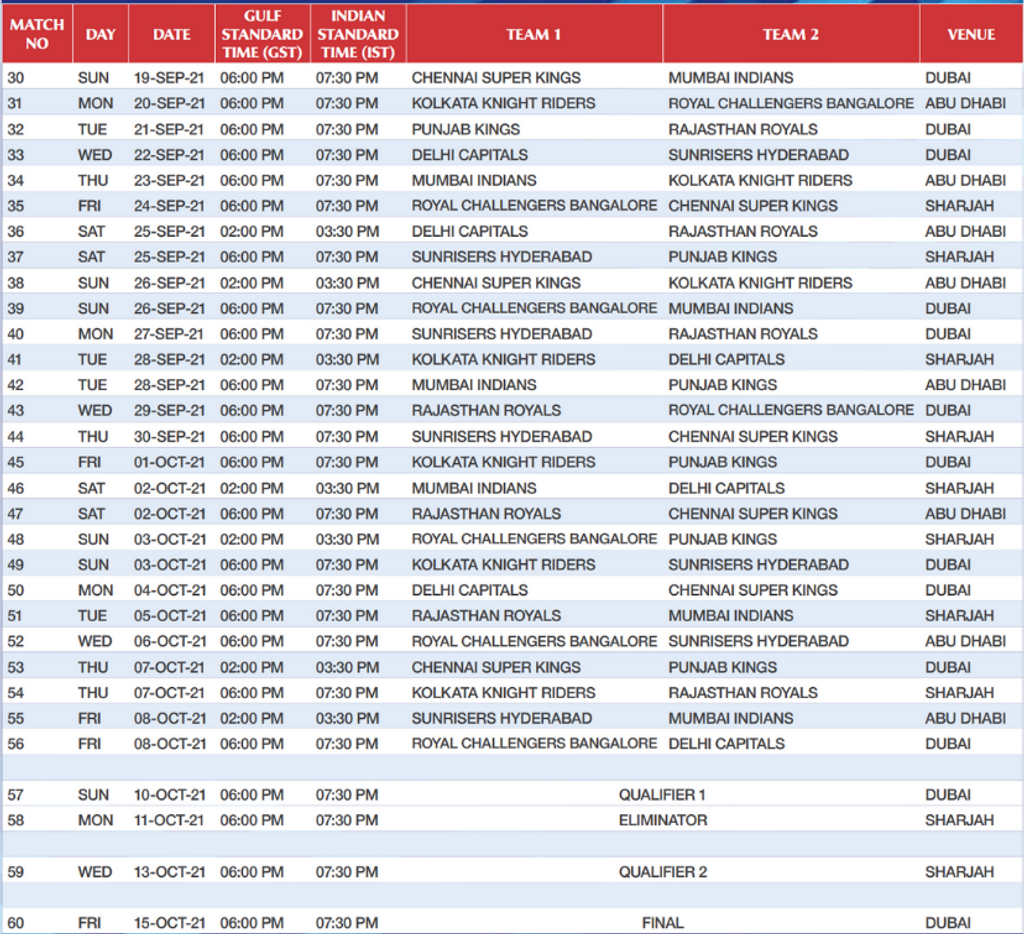Select 02:00 PM GST time for match 36

point(252,231)
